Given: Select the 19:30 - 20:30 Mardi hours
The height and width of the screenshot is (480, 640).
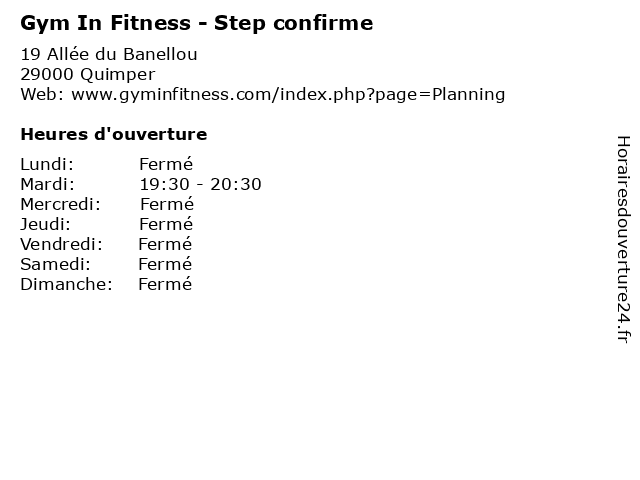Looking at the screenshot, I should (x=200, y=184).
